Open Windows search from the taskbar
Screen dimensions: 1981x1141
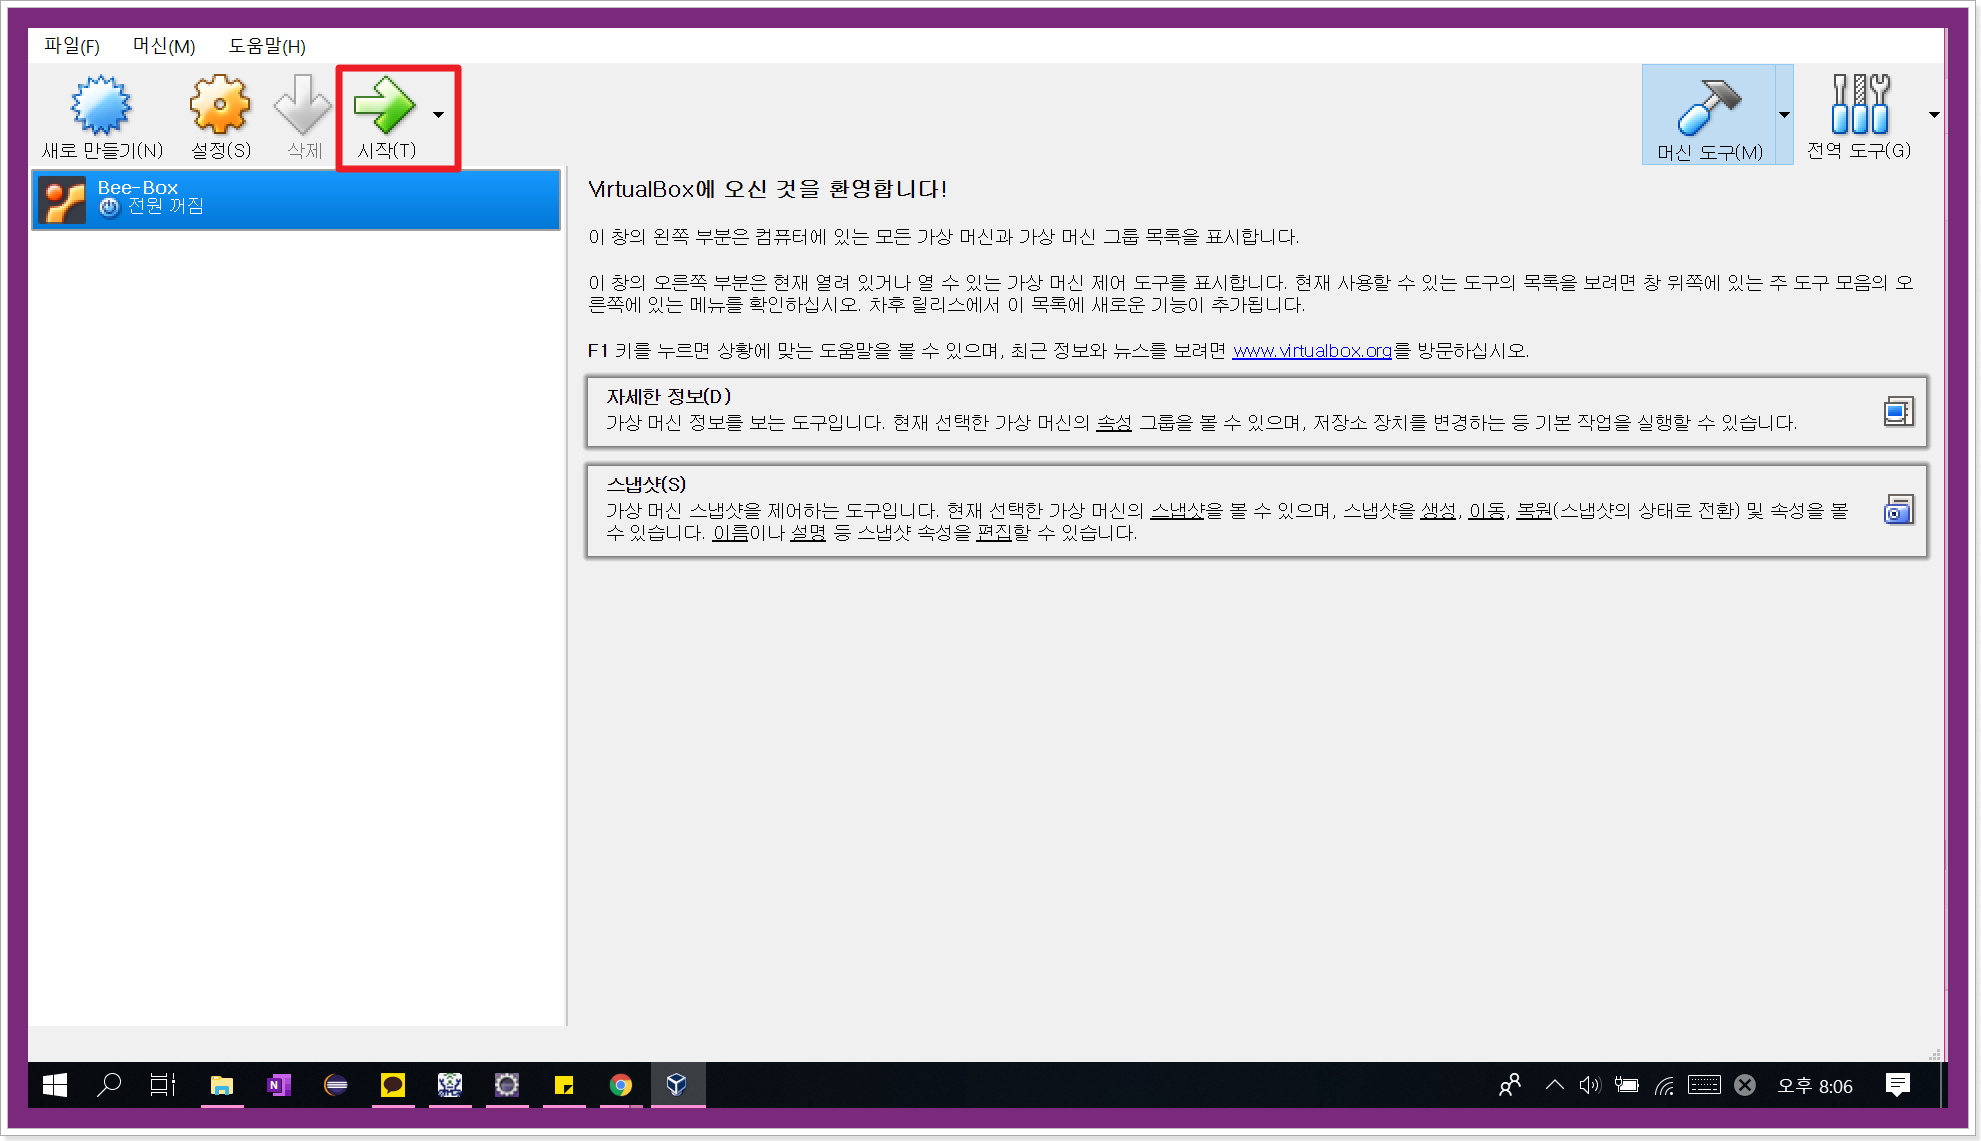pyautogui.click(x=109, y=1085)
